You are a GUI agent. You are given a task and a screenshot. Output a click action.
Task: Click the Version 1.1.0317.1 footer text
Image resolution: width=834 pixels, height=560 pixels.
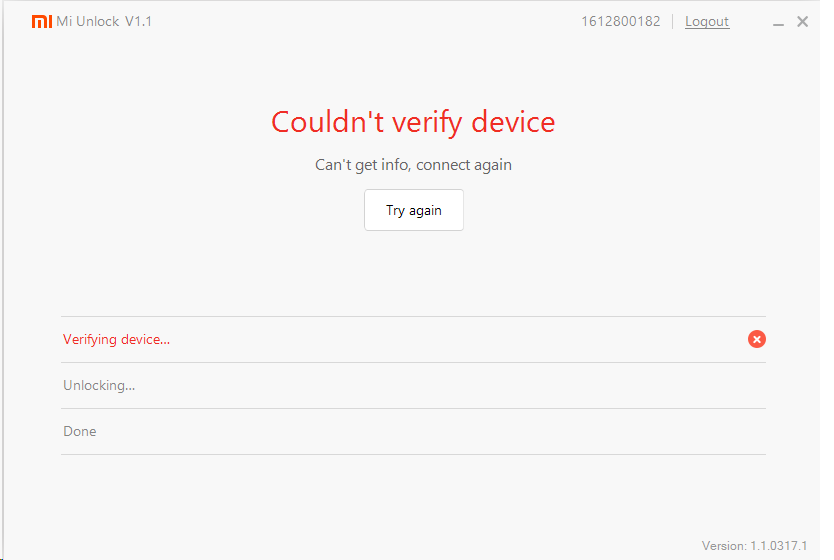coord(754,546)
